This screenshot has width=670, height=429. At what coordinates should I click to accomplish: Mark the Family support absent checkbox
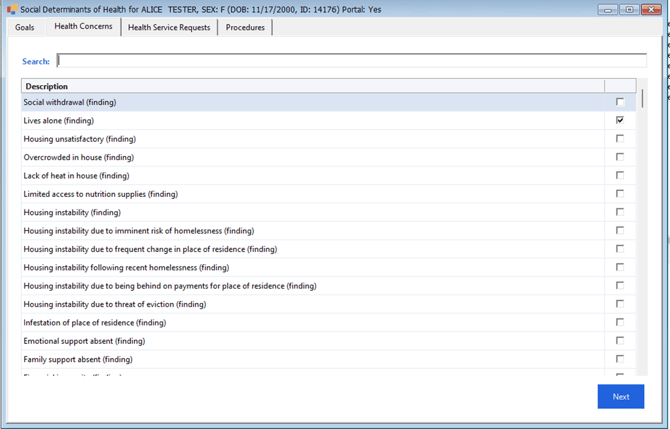click(620, 359)
